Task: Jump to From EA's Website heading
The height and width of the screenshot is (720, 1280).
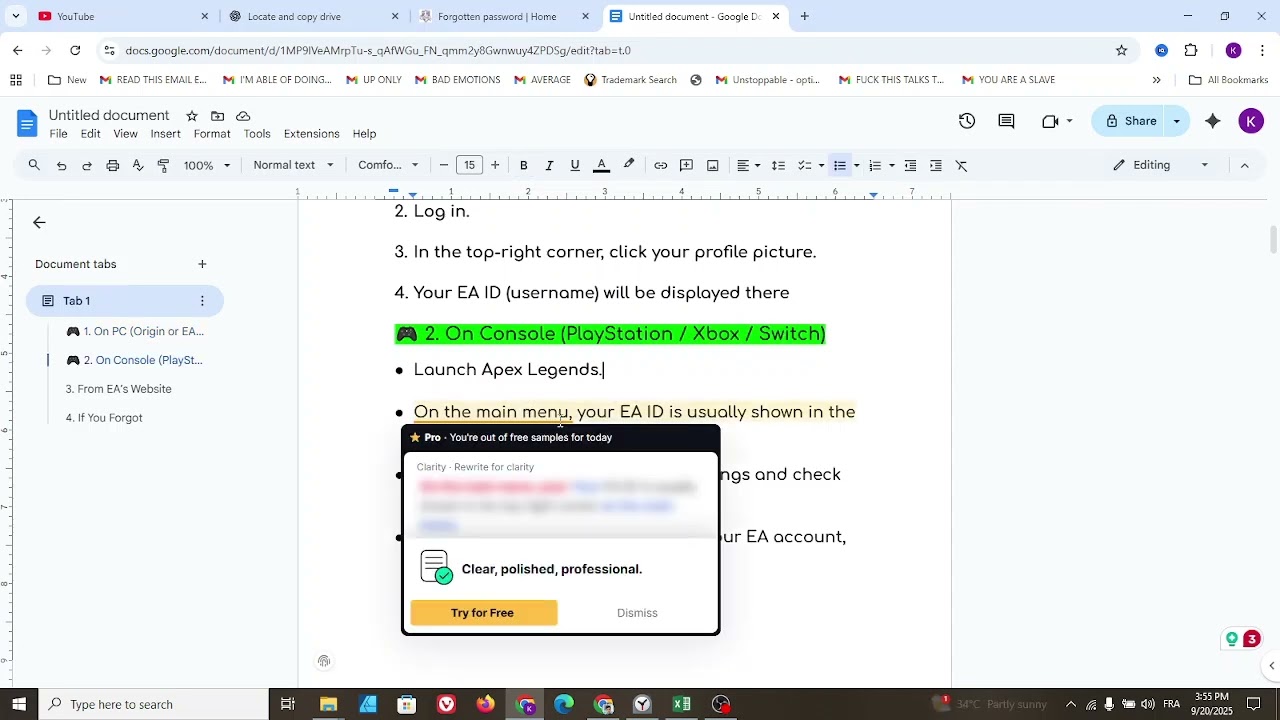Action: (119, 389)
